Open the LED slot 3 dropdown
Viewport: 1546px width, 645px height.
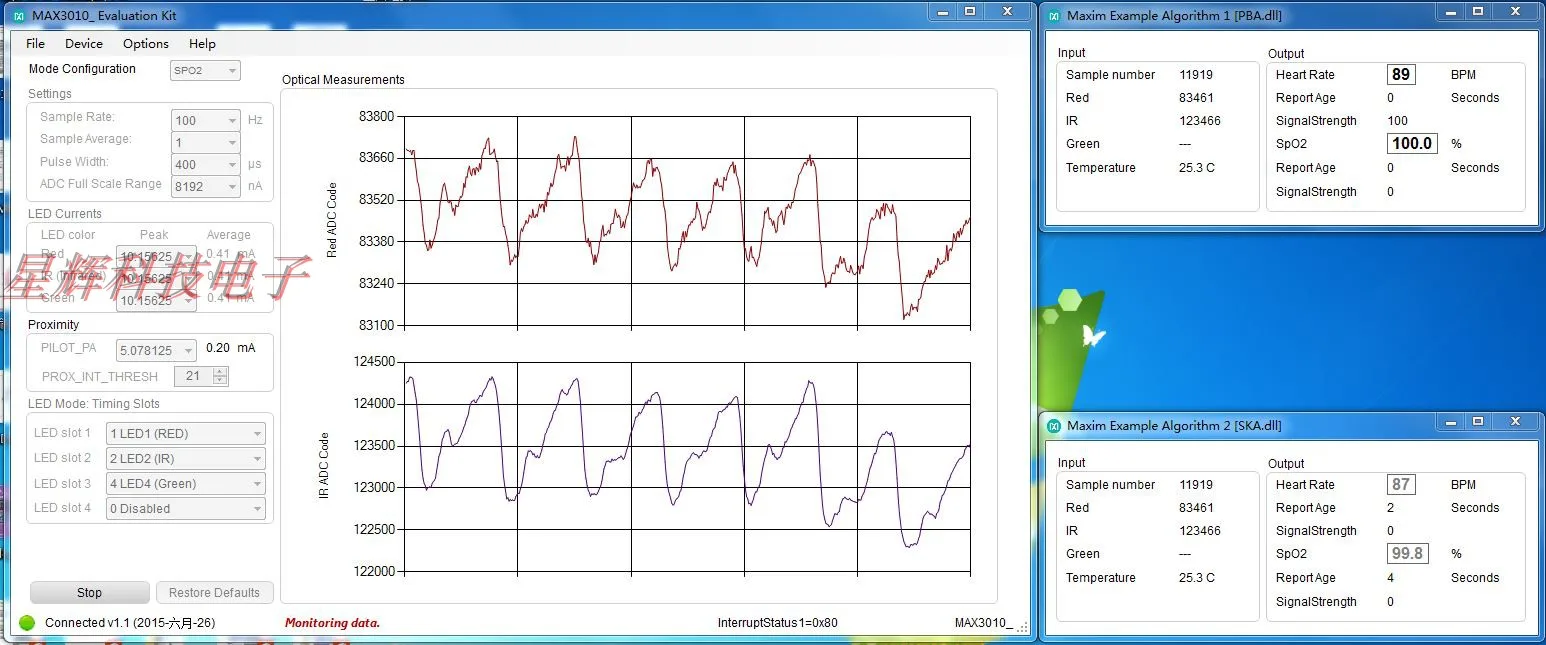(186, 483)
